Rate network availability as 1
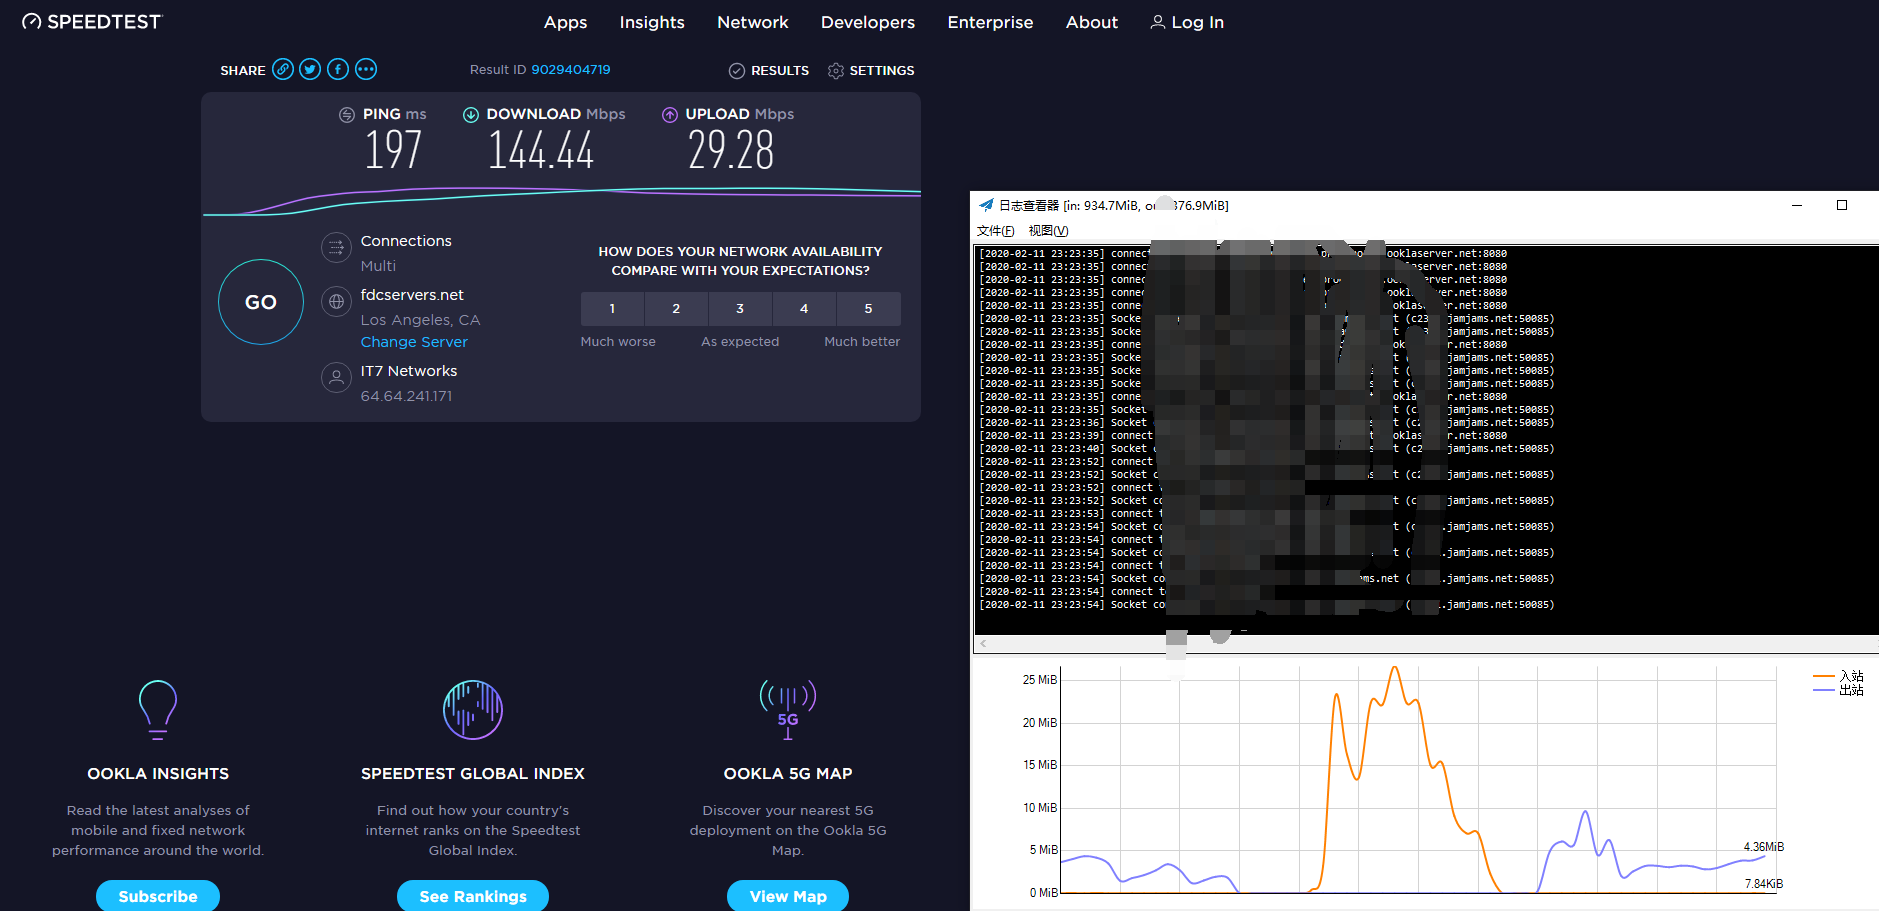Screen dimensions: 1879x911 pos(612,309)
